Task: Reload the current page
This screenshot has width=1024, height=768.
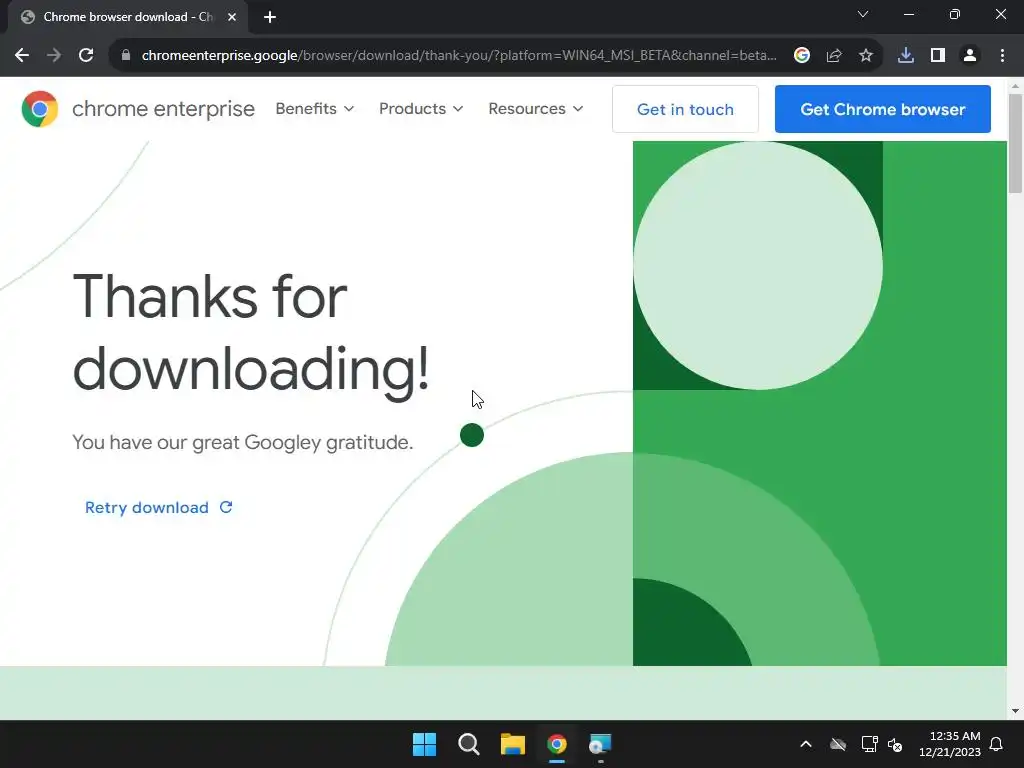Action: click(86, 56)
